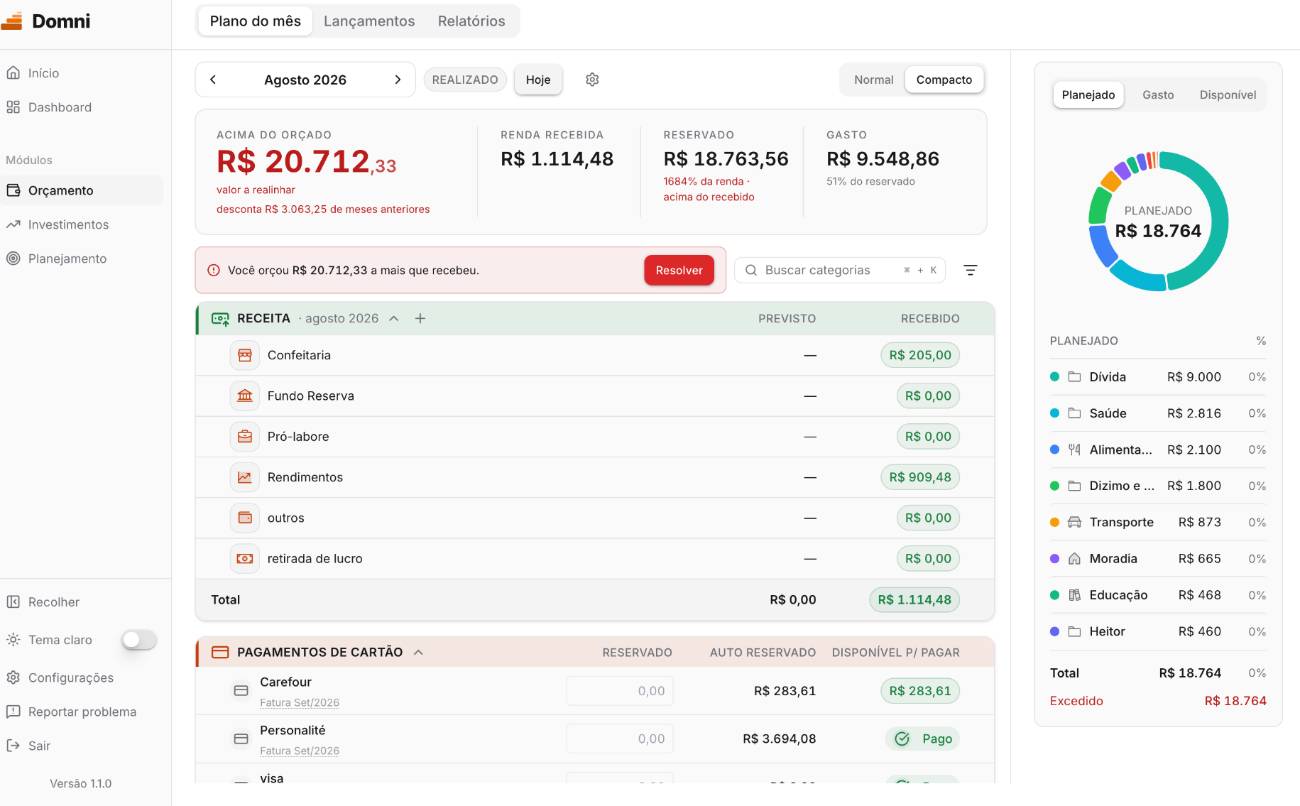Toggle the REALIZADO status pill
This screenshot has width=1300, height=806.
click(x=465, y=80)
